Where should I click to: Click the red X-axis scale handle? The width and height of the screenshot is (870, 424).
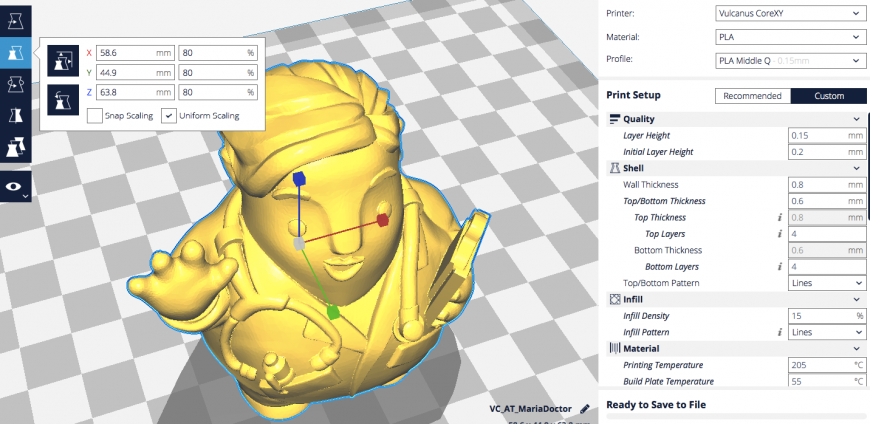[382, 220]
